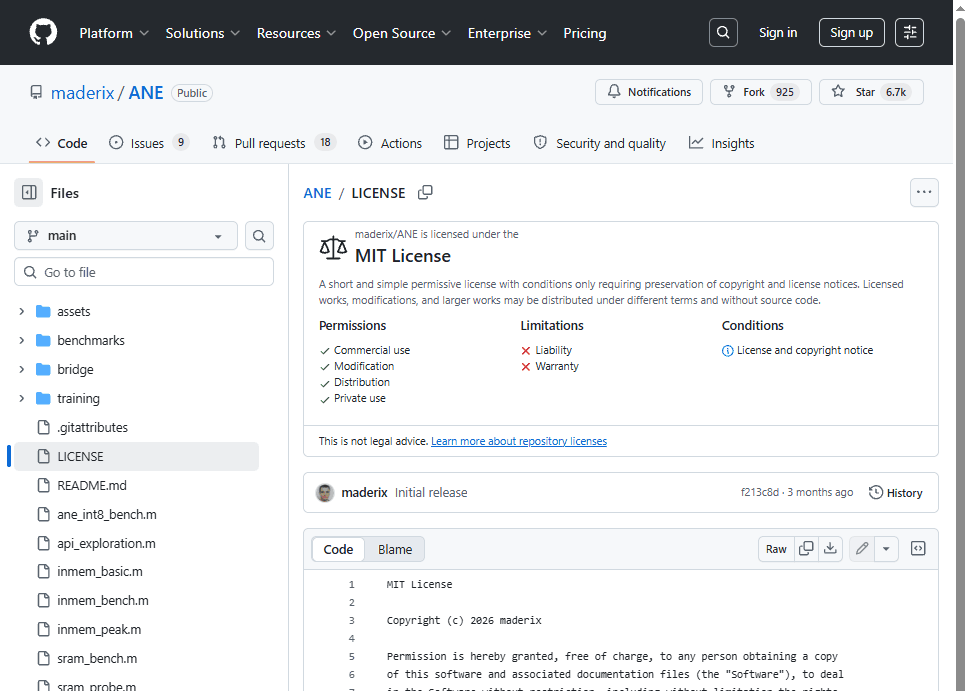Click the Notifications button
Viewport: 968px width, 691px height.
(x=649, y=92)
